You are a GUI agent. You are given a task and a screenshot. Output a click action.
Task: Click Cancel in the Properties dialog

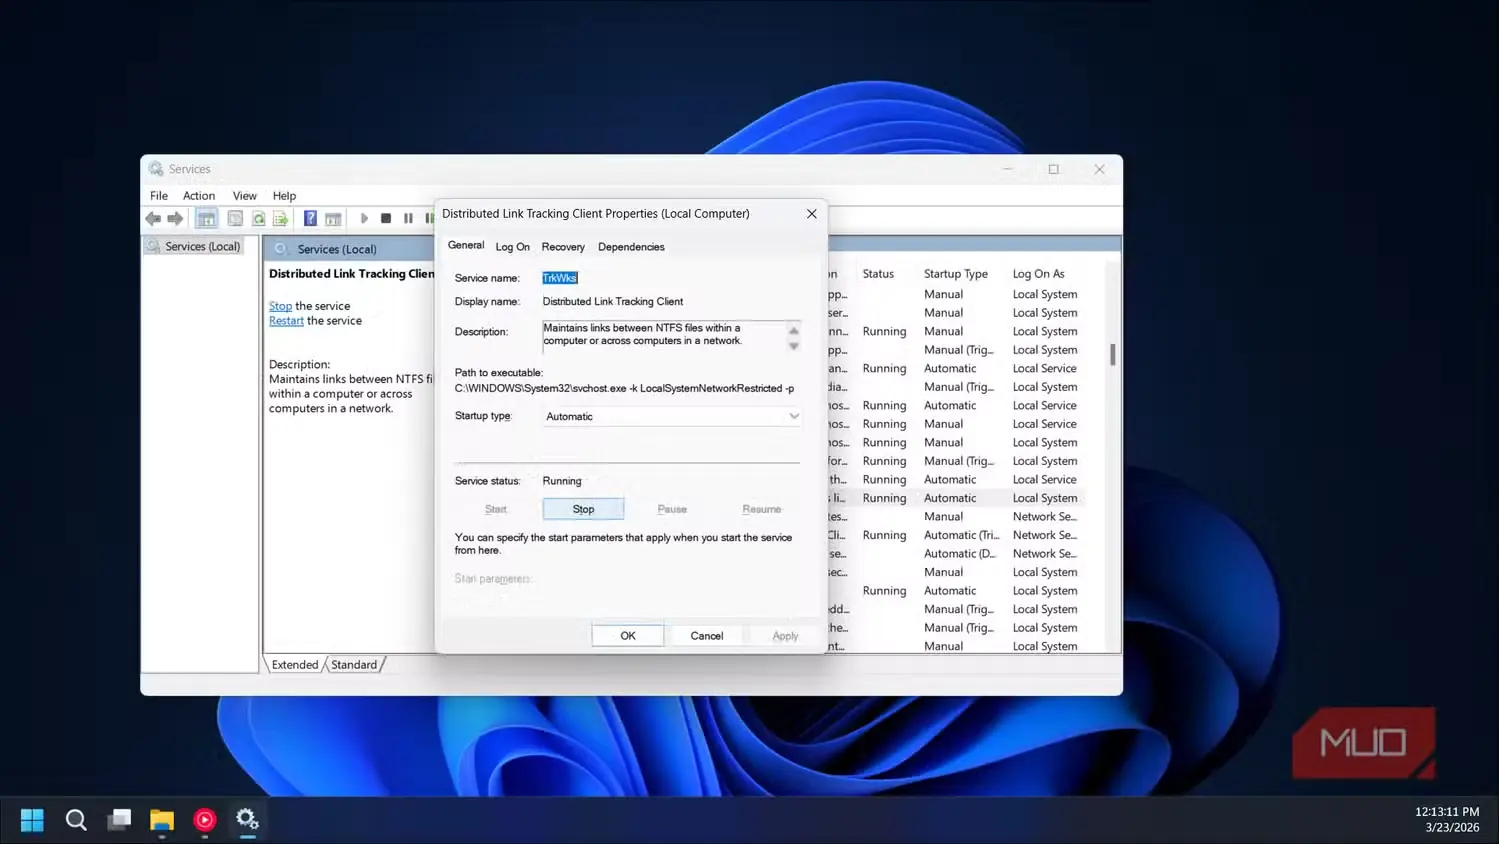tap(707, 636)
